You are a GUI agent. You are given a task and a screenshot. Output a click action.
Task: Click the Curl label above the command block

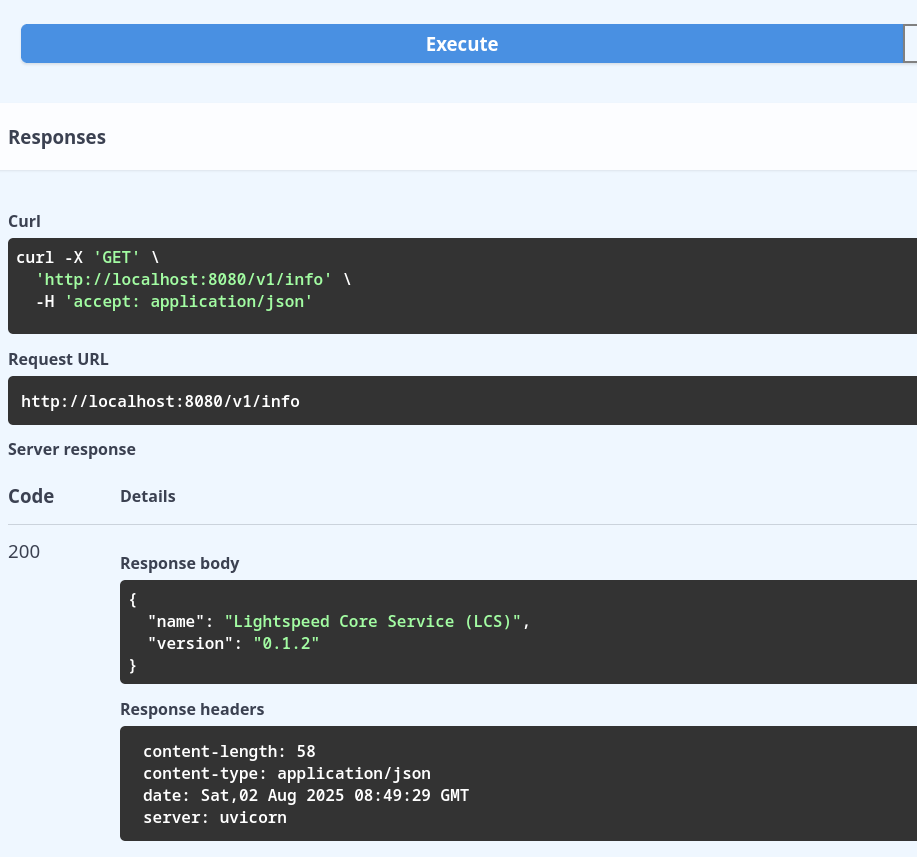click(x=24, y=221)
